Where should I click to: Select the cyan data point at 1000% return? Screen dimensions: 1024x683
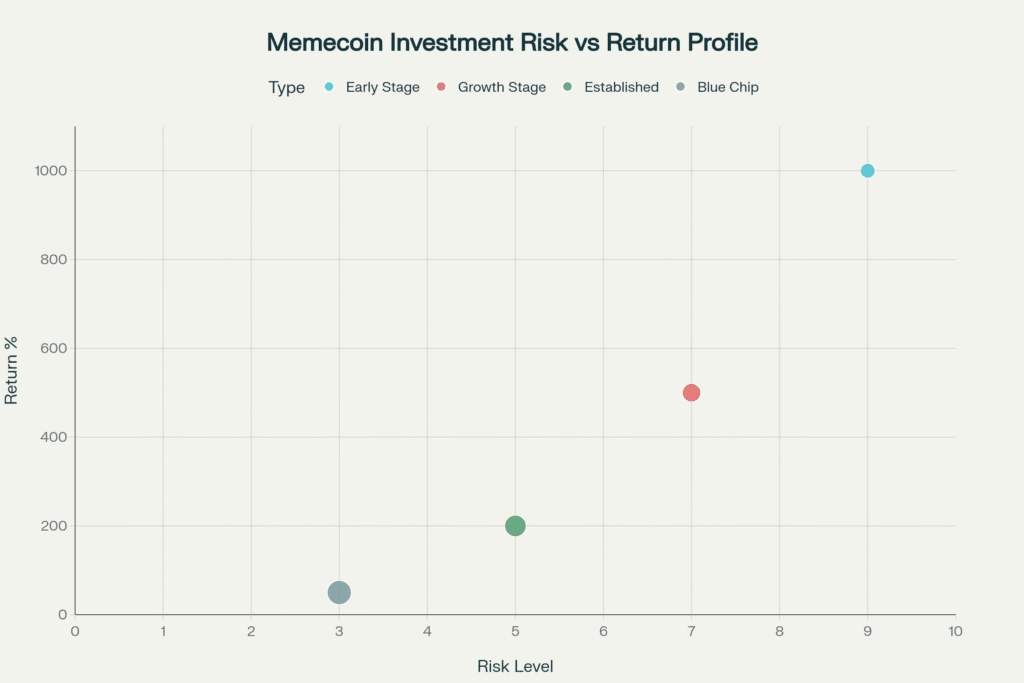coord(867,171)
